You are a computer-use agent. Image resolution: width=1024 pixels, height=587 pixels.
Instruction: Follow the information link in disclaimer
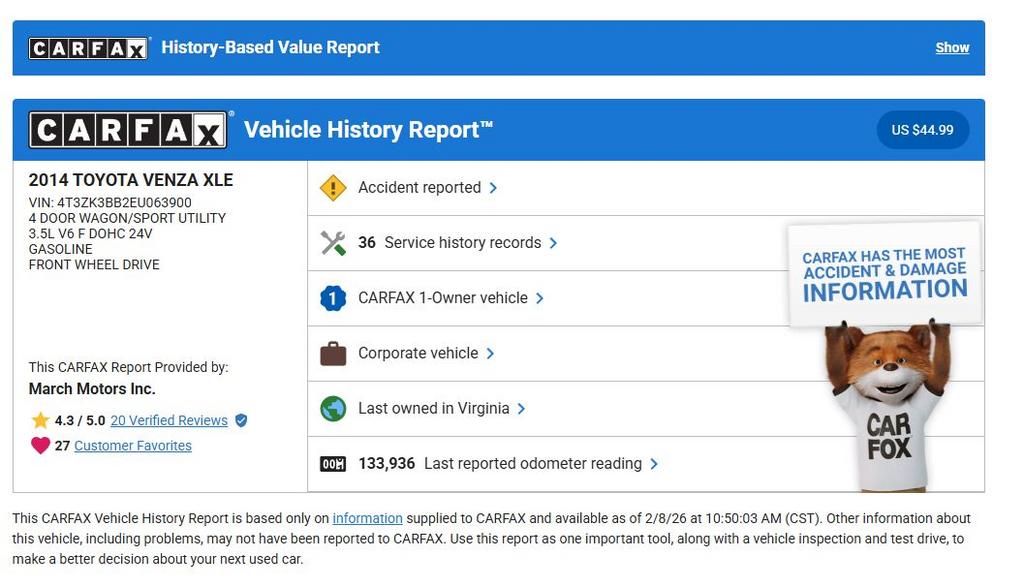point(367,518)
